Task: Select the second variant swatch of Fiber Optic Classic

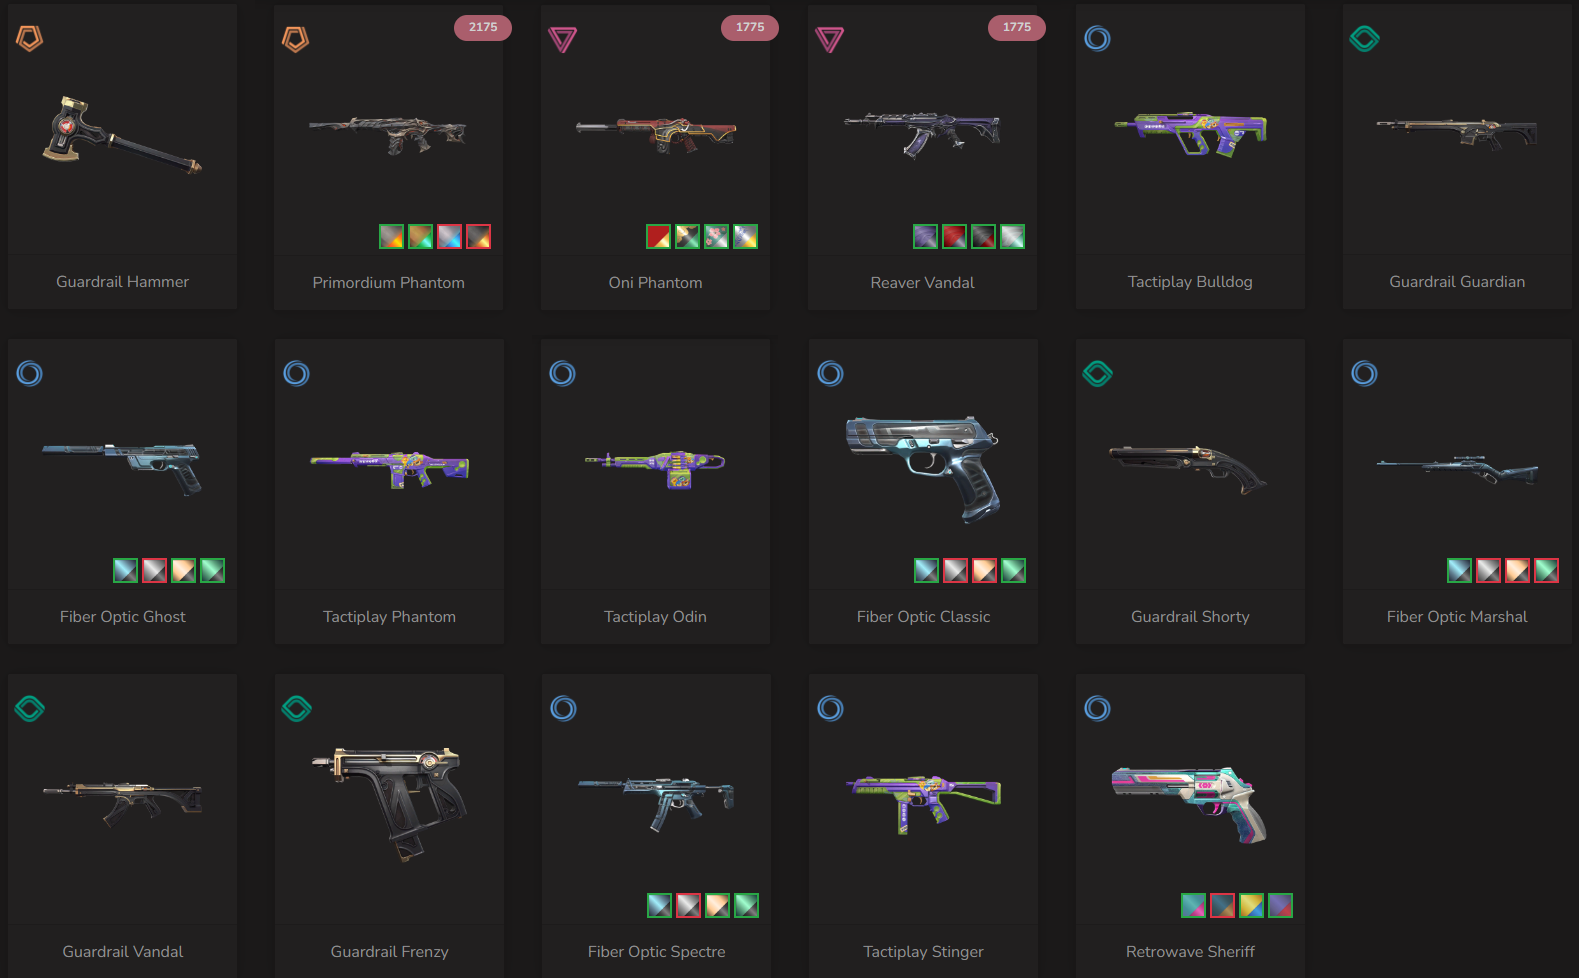Action: [x=955, y=571]
